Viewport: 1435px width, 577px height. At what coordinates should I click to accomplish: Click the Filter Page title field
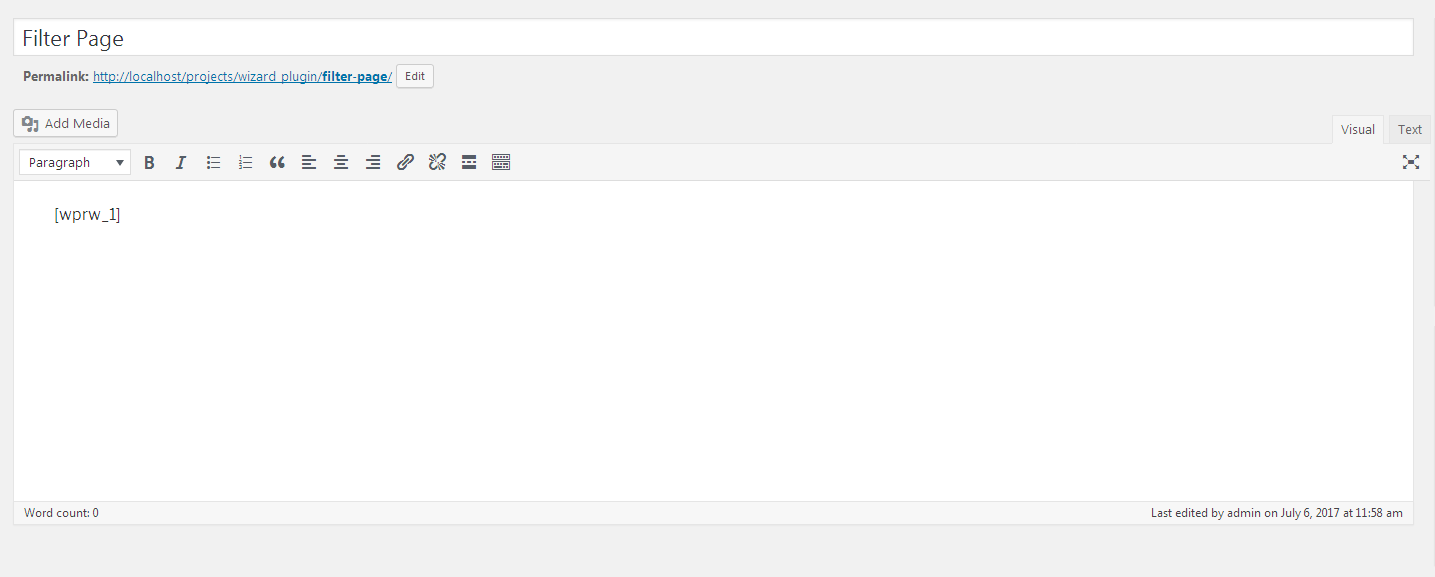(712, 38)
